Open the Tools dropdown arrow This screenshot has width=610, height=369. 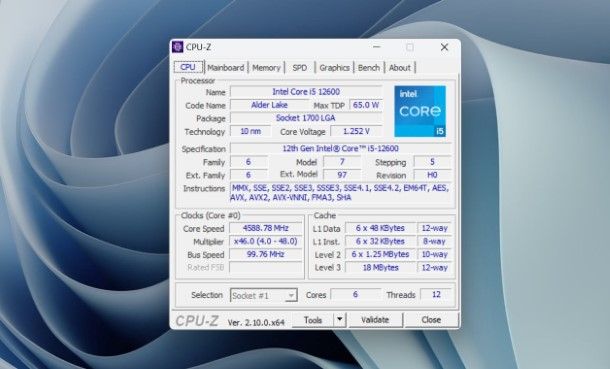point(339,320)
